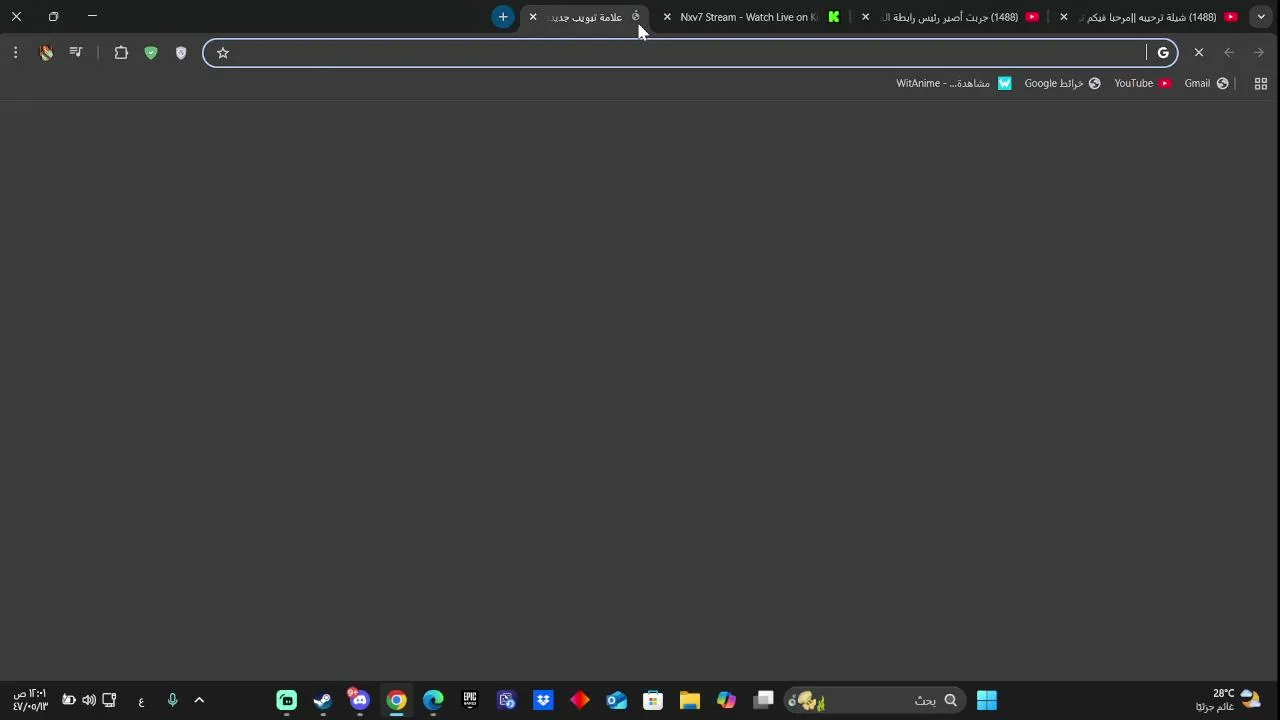
Task: Open a new tab with the plus button
Action: 503,17
